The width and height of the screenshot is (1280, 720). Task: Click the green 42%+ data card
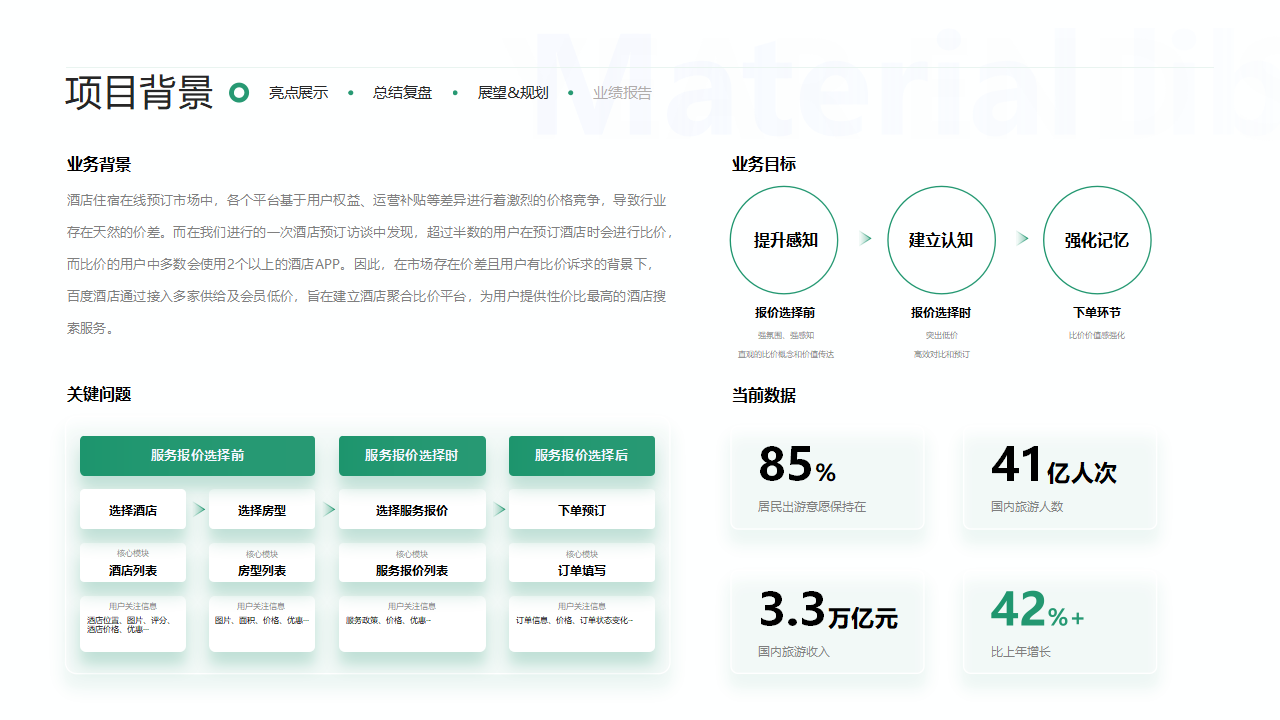(1060, 625)
